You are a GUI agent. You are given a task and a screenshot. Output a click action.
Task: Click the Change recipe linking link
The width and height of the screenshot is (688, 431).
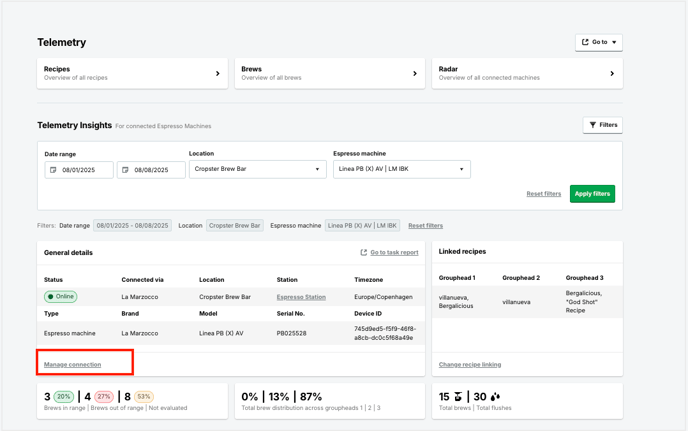[x=469, y=365]
